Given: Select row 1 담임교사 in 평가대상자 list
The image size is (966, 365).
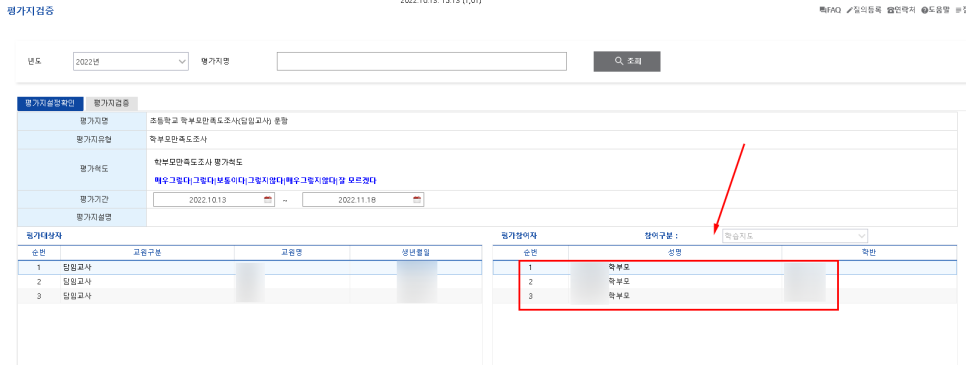Looking at the screenshot, I should click(250, 267).
